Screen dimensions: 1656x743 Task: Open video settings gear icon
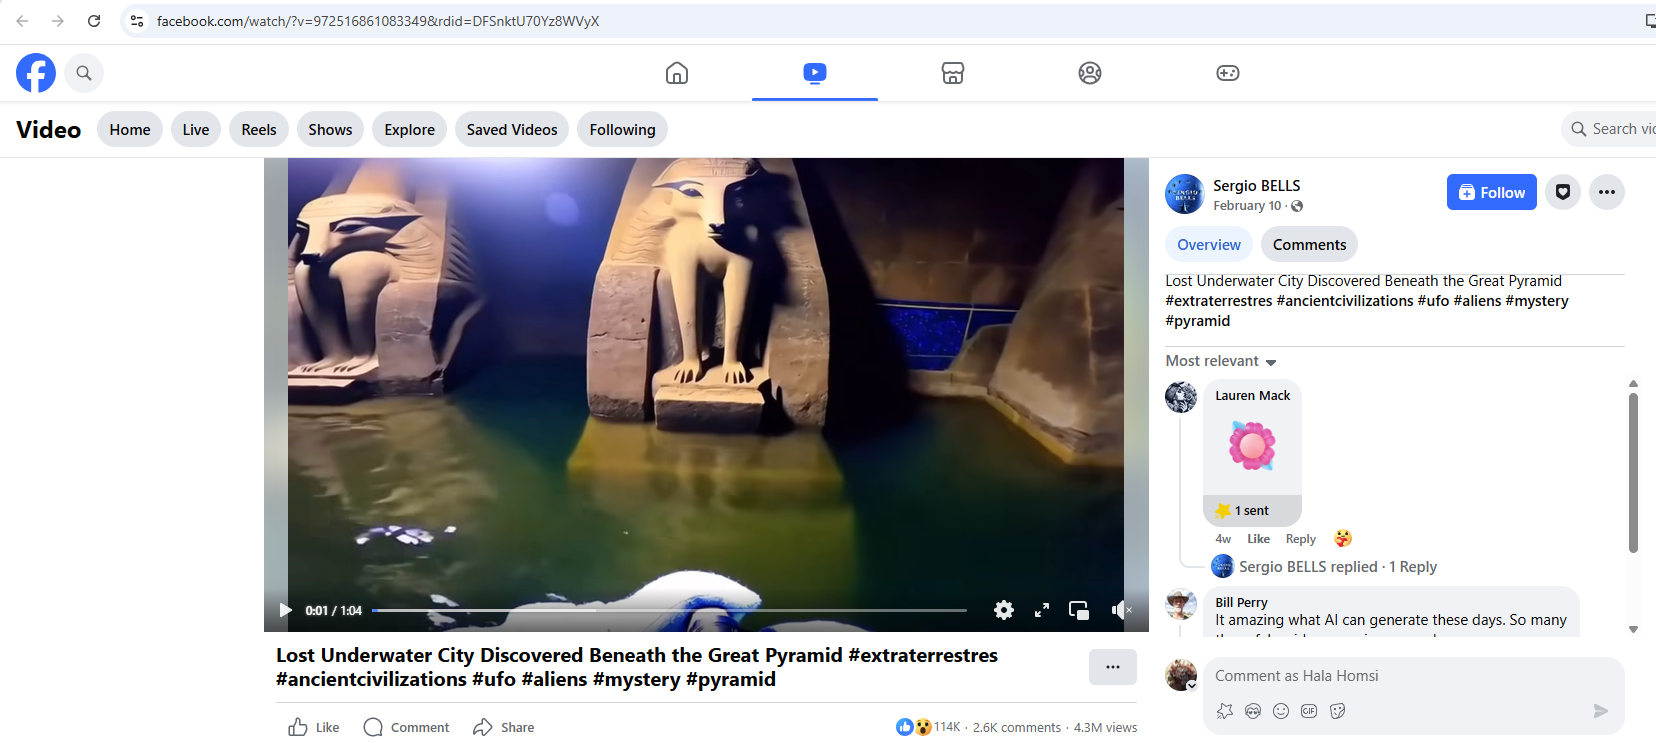(1004, 610)
